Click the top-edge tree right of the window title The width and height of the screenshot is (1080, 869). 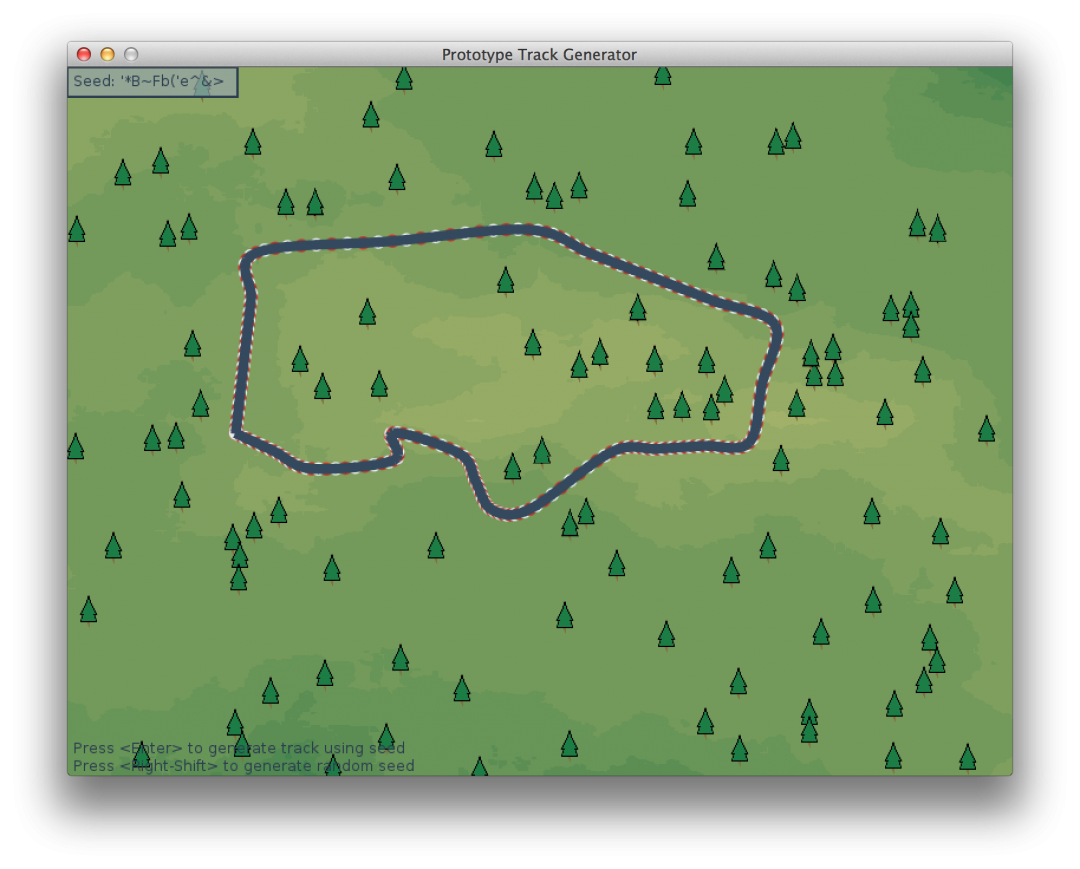pos(662,74)
